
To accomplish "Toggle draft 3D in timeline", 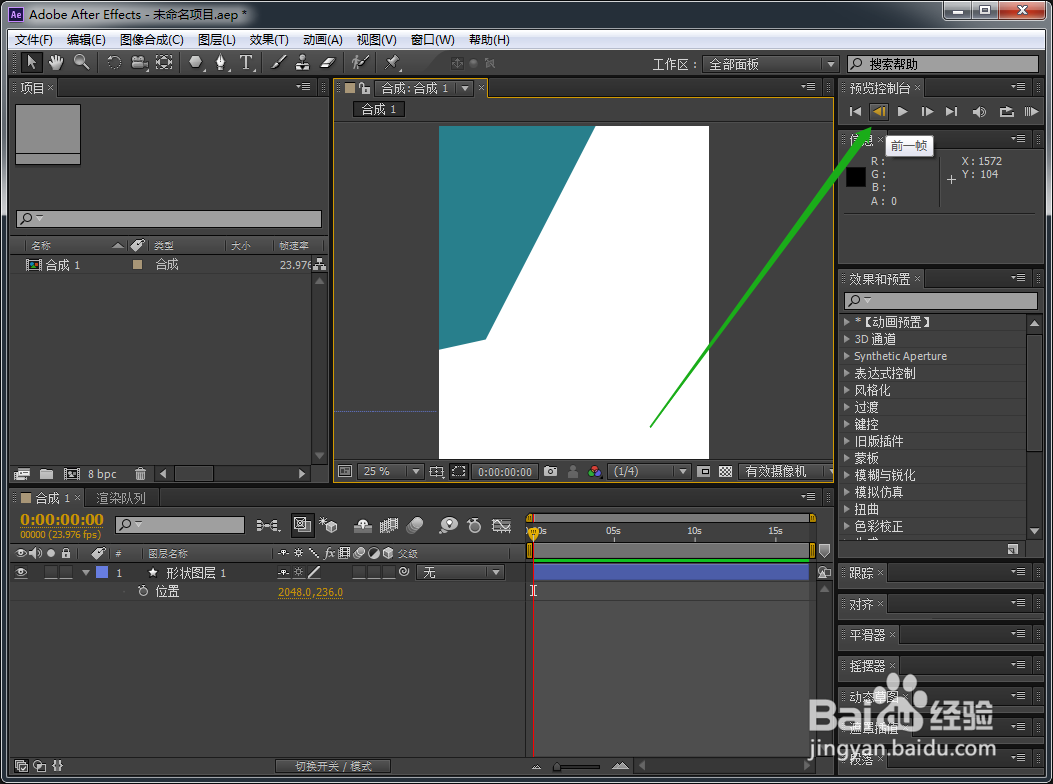I will [x=328, y=525].
